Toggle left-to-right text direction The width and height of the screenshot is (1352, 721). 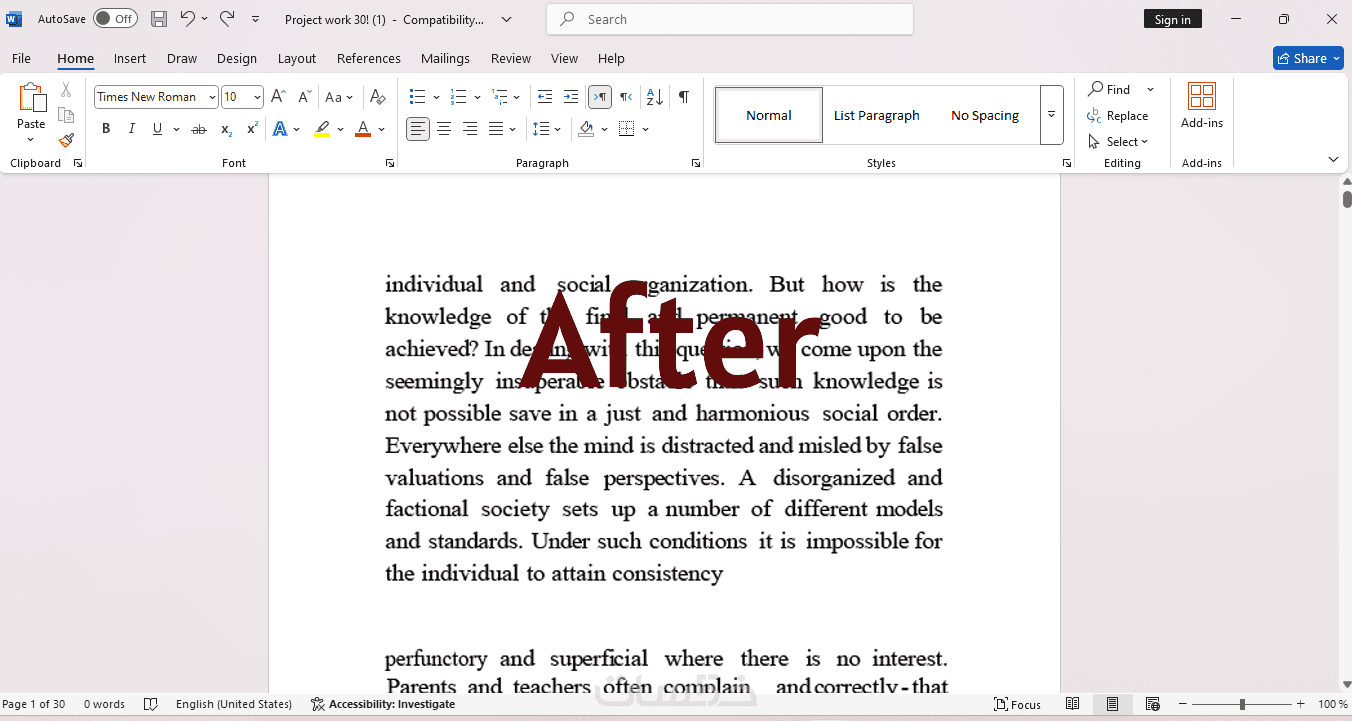[x=600, y=97]
